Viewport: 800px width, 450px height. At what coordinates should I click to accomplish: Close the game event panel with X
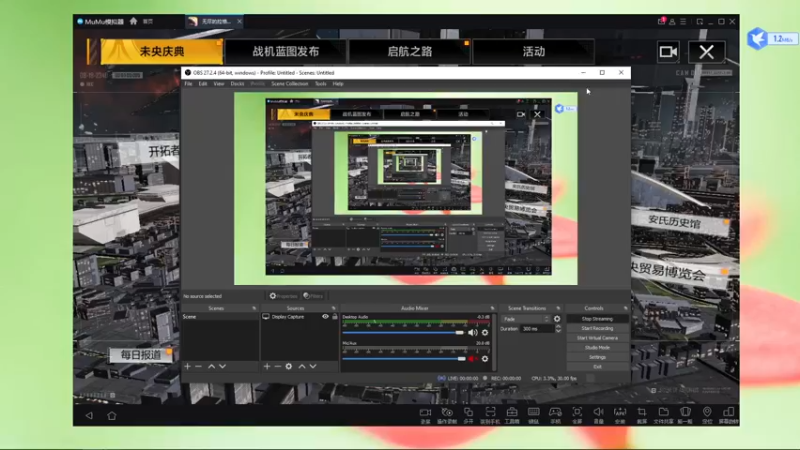coord(707,52)
